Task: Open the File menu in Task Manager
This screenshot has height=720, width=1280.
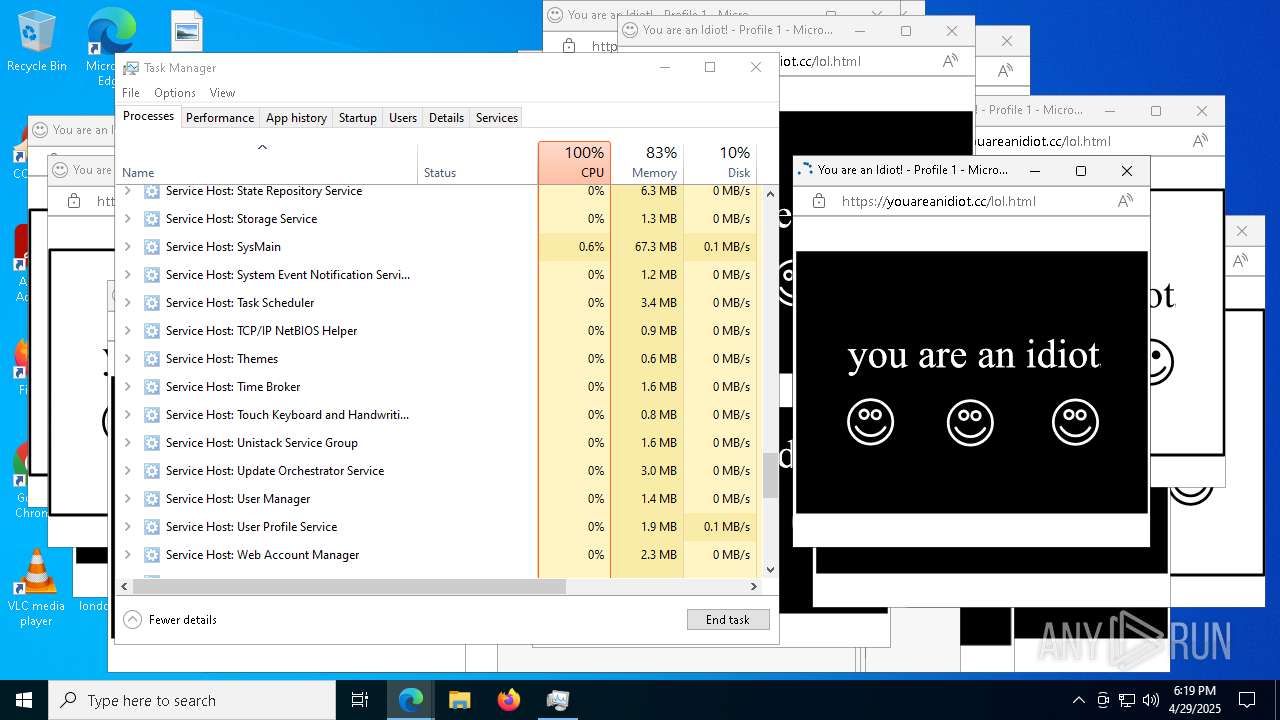Action: [x=131, y=93]
